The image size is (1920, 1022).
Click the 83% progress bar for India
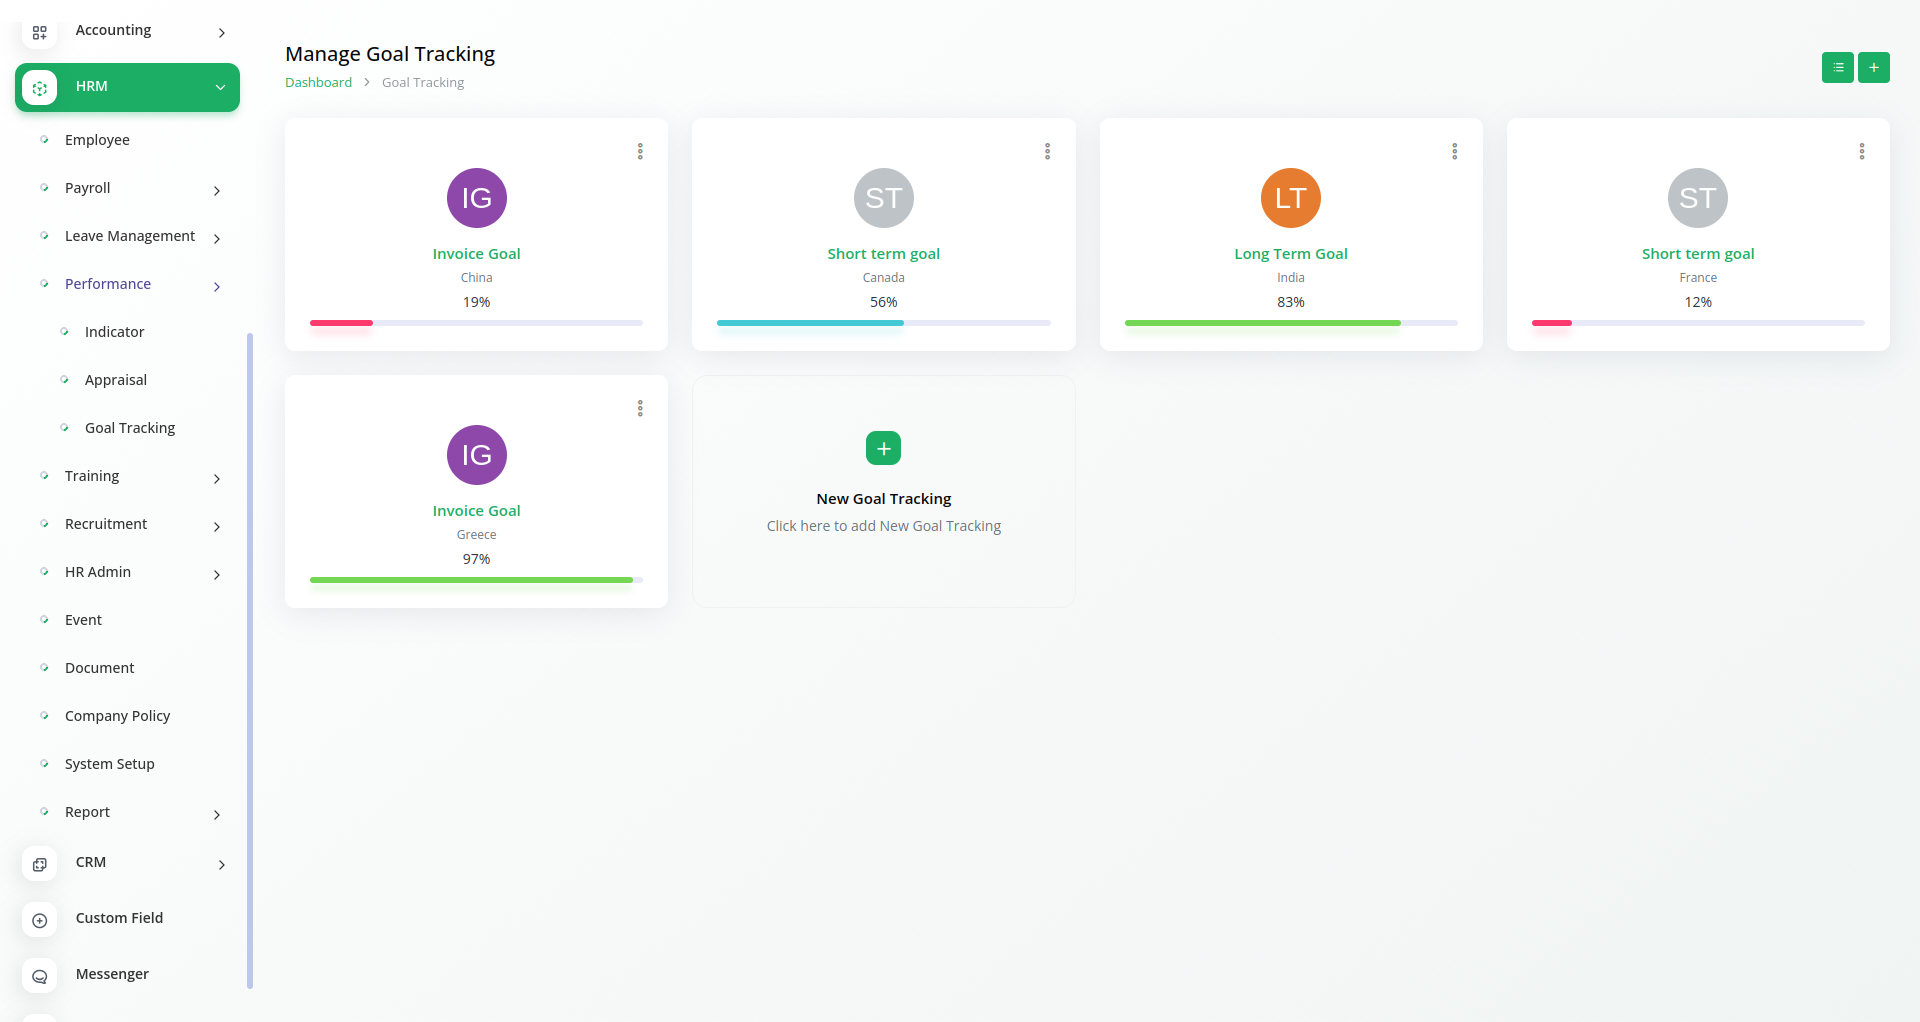pyautogui.click(x=1290, y=323)
